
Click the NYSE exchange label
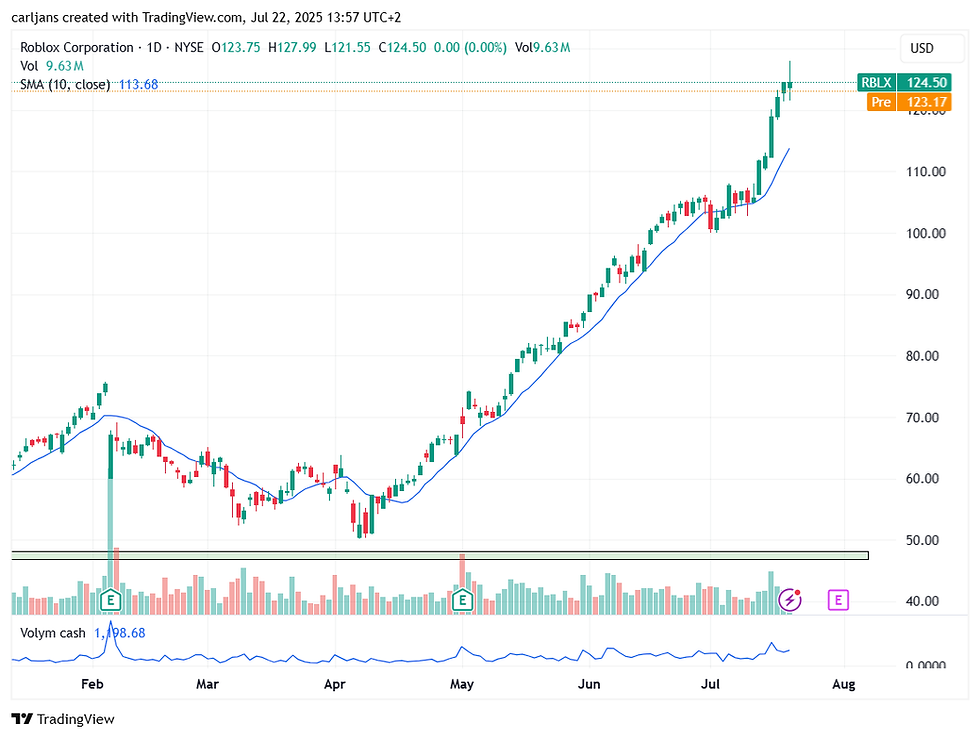(x=189, y=47)
